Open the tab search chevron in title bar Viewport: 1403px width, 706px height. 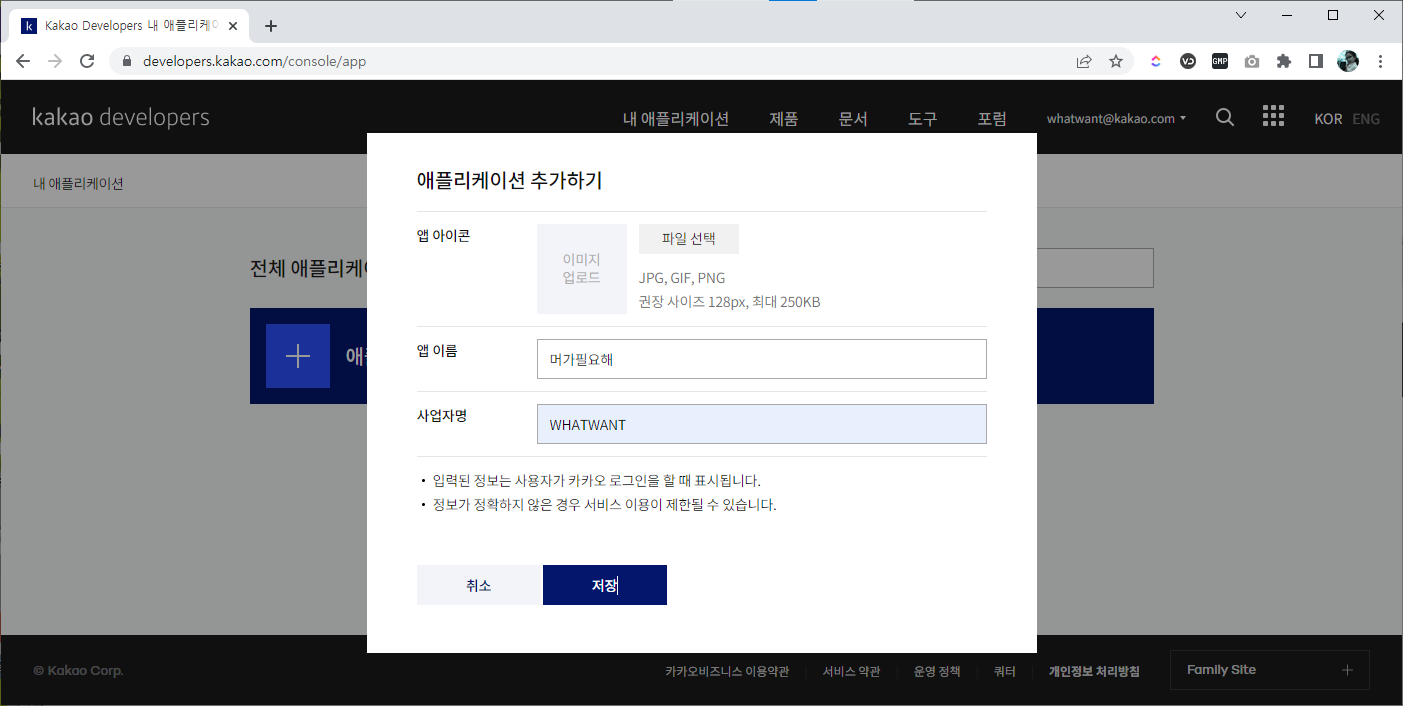point(1241,15)
